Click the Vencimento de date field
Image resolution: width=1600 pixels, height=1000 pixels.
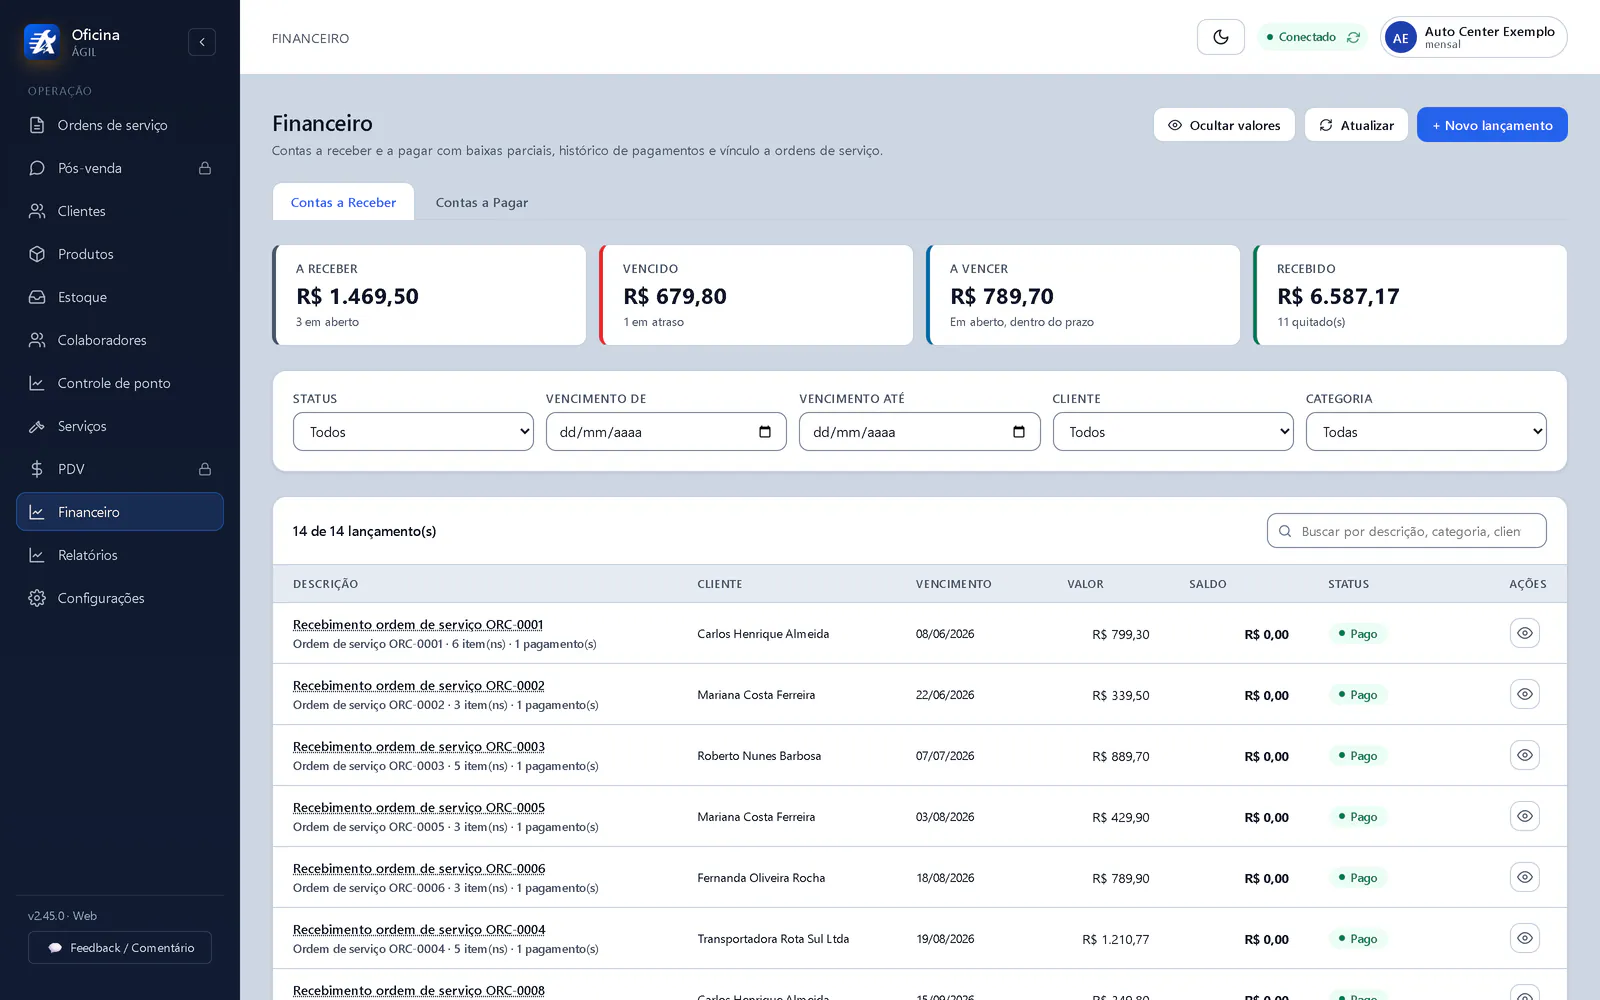pos(666,432)
